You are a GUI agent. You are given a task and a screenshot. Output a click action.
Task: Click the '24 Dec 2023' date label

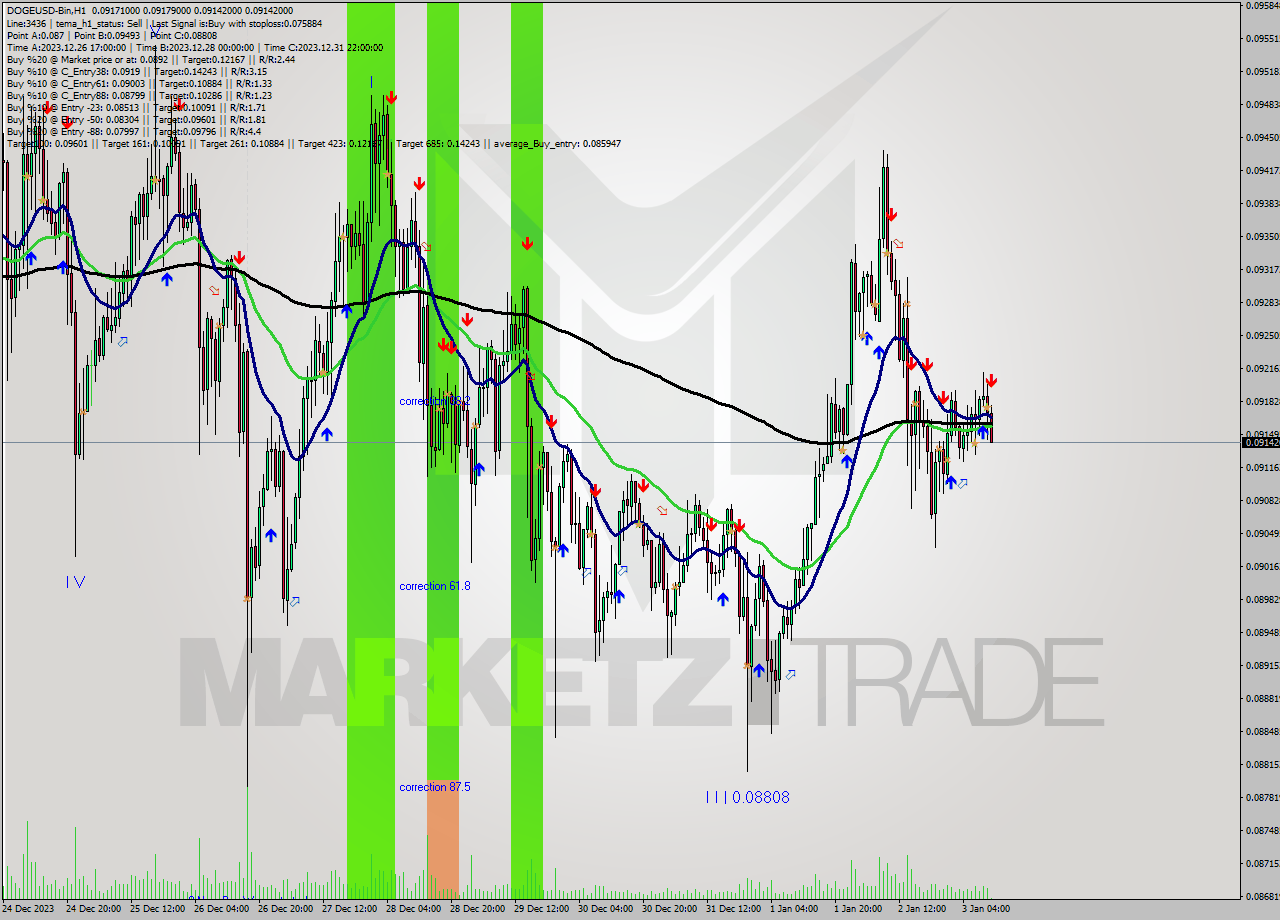point(29,909)
